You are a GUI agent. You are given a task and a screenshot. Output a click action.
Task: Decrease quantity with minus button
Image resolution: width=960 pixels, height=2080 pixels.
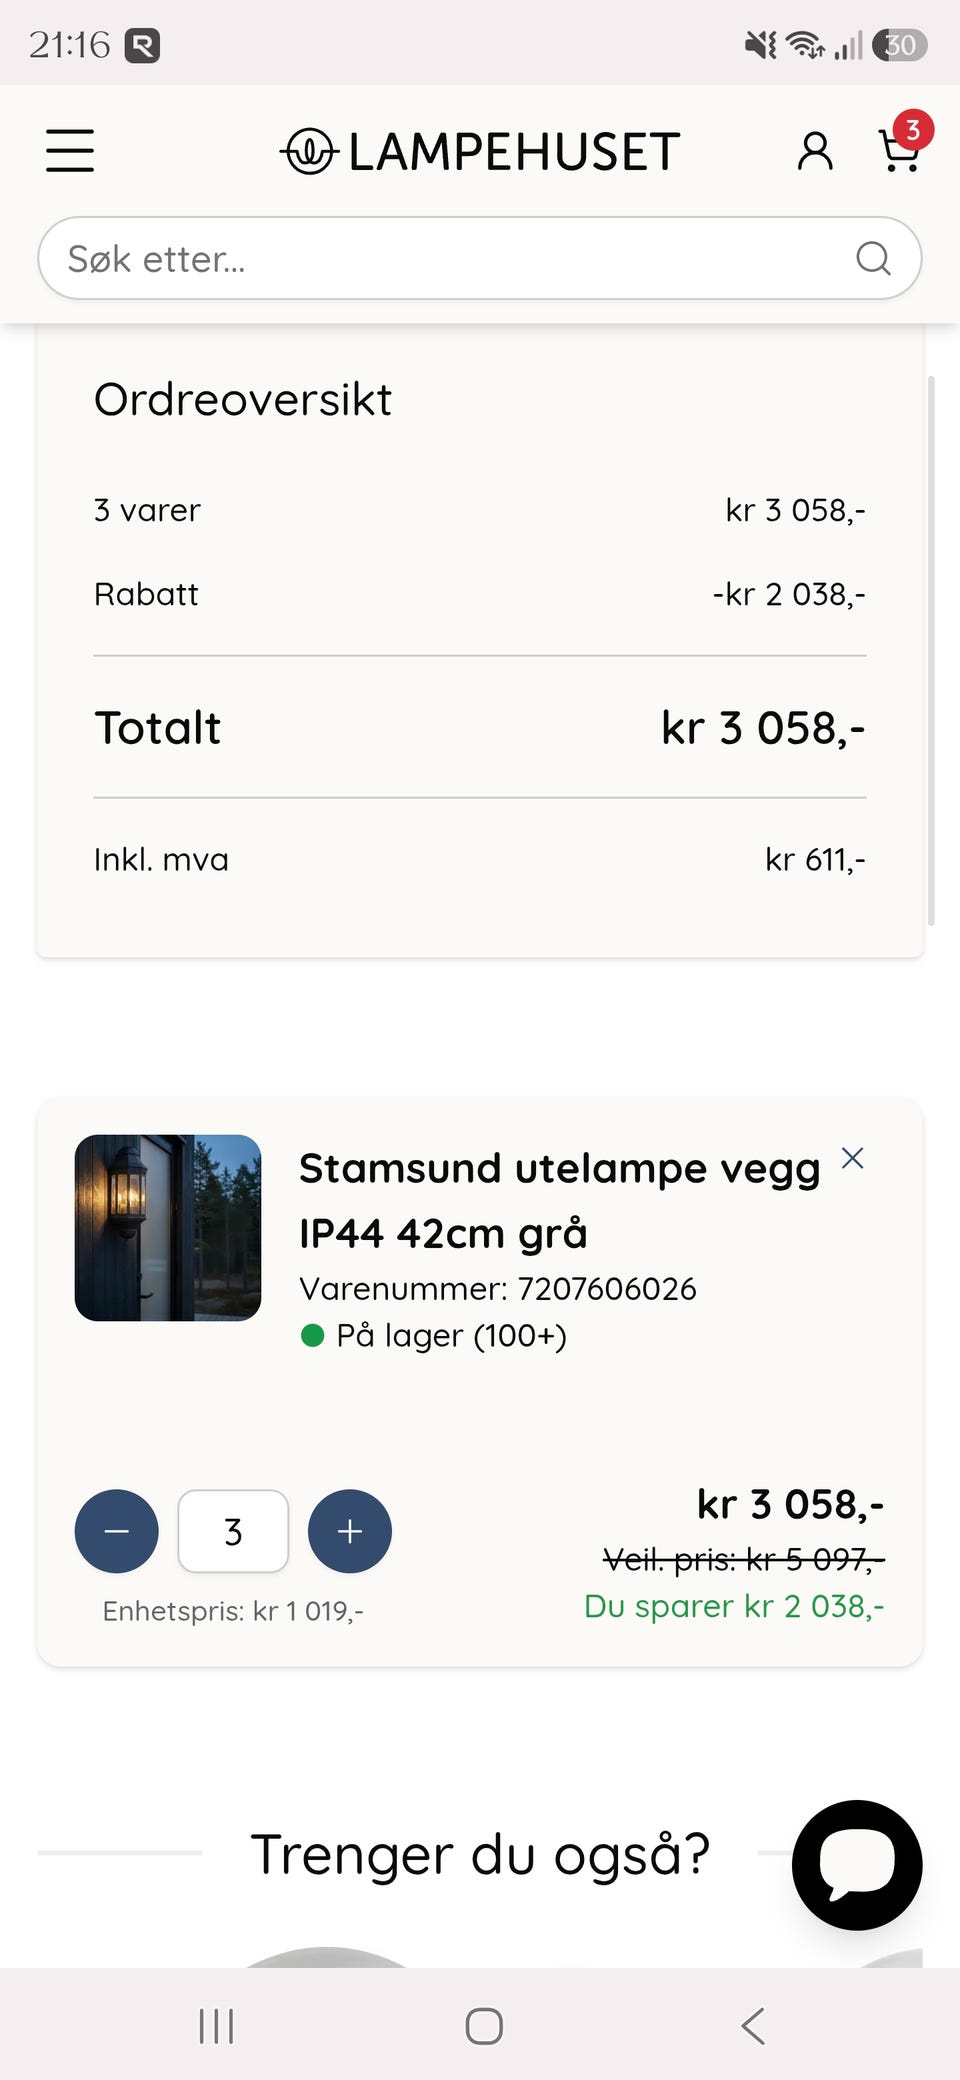117,1531
